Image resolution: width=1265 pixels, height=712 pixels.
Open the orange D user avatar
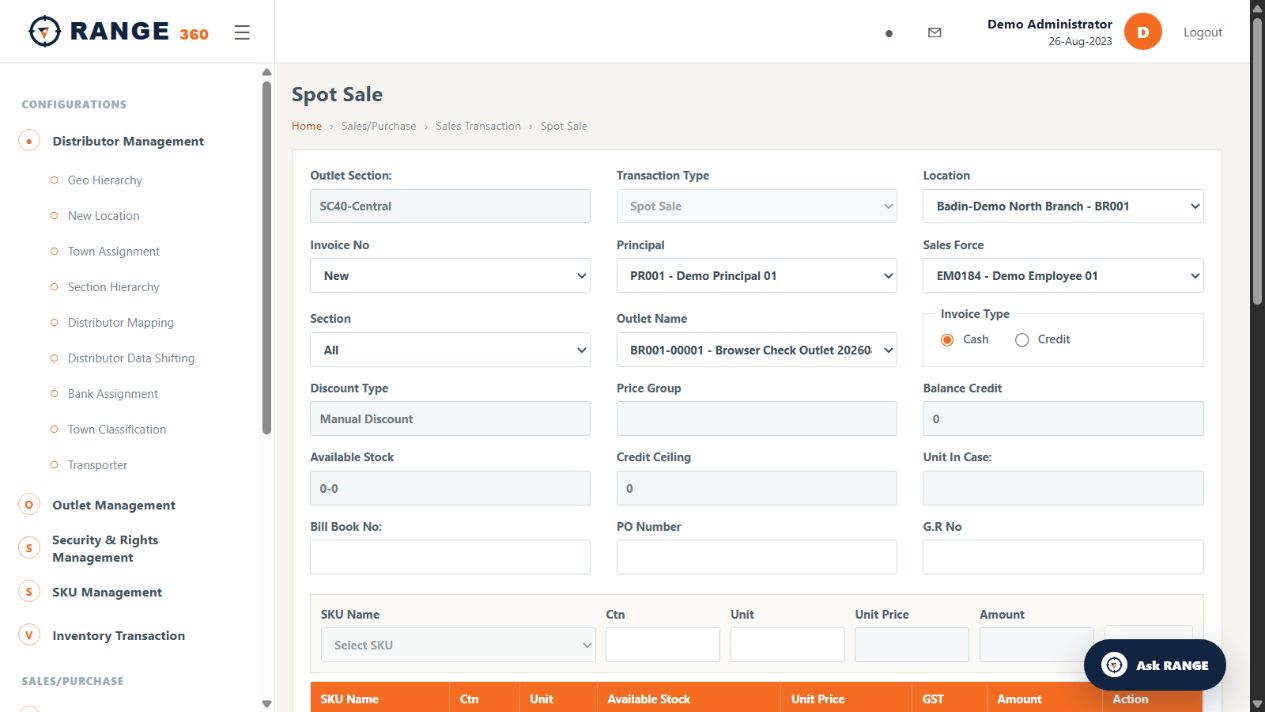tap(1143, 32)
